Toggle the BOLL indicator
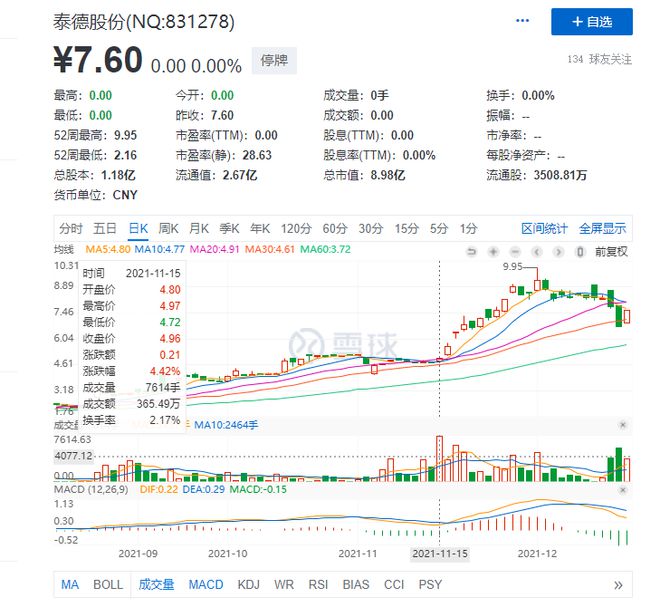The height and width of the screenshot is (607, 660). (108, 585)
